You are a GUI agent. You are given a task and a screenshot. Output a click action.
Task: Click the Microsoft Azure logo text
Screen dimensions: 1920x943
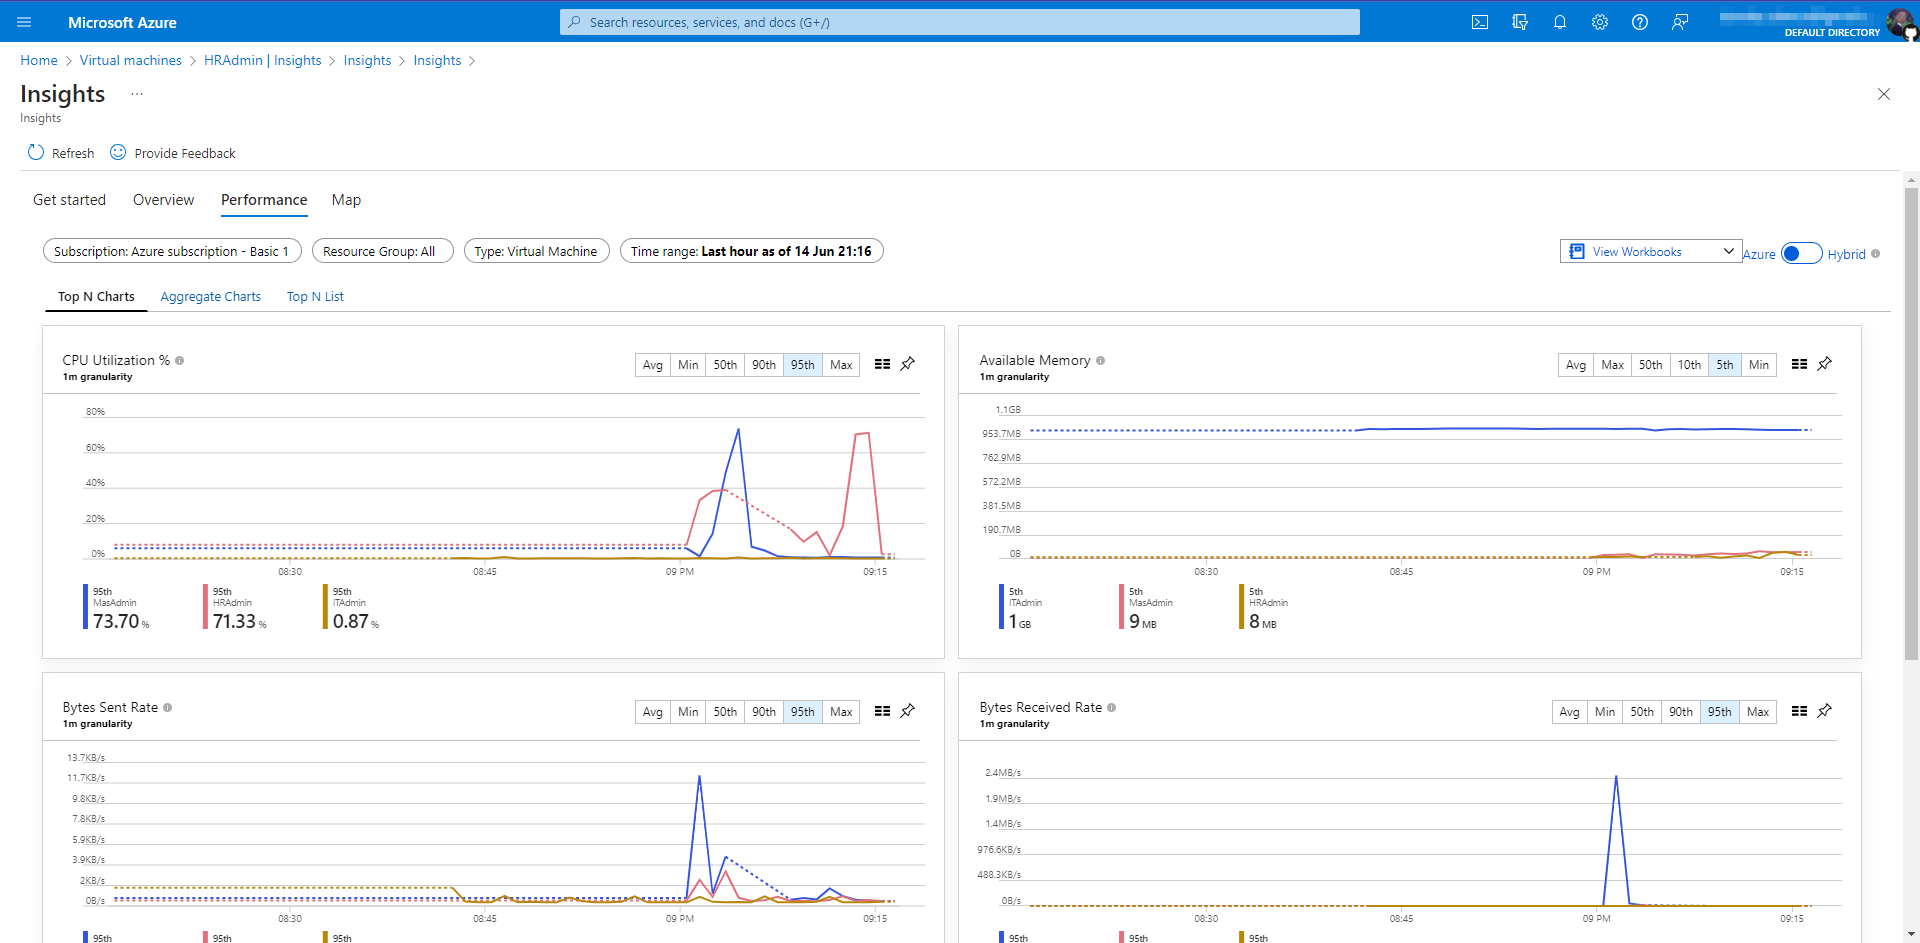click(122, 22)
